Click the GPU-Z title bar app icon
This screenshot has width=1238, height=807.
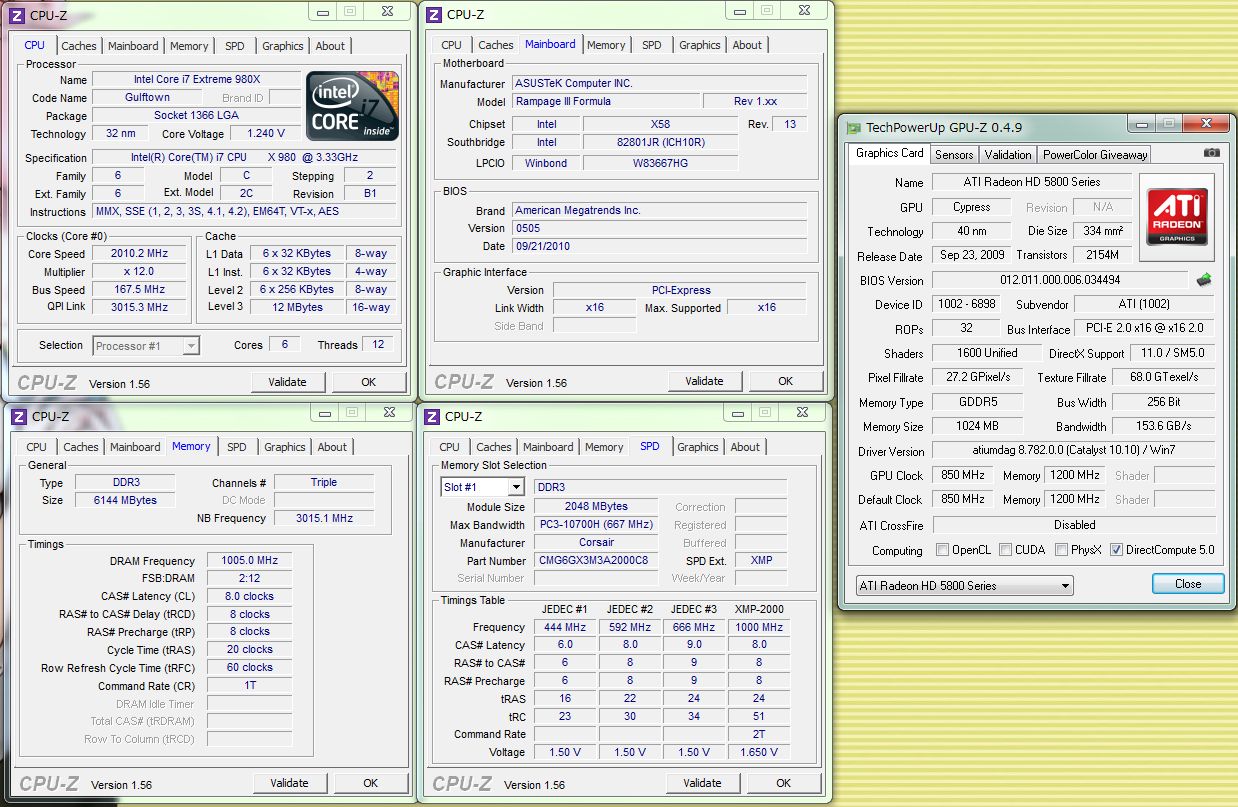(x=853, y=128)
